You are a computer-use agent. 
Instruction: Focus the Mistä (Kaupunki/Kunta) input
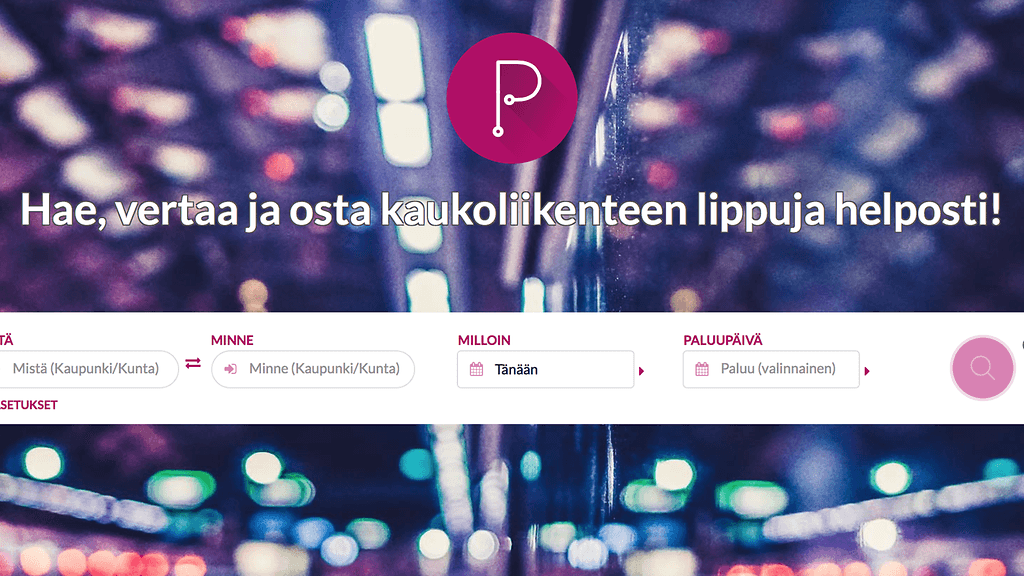pos(88,369)
